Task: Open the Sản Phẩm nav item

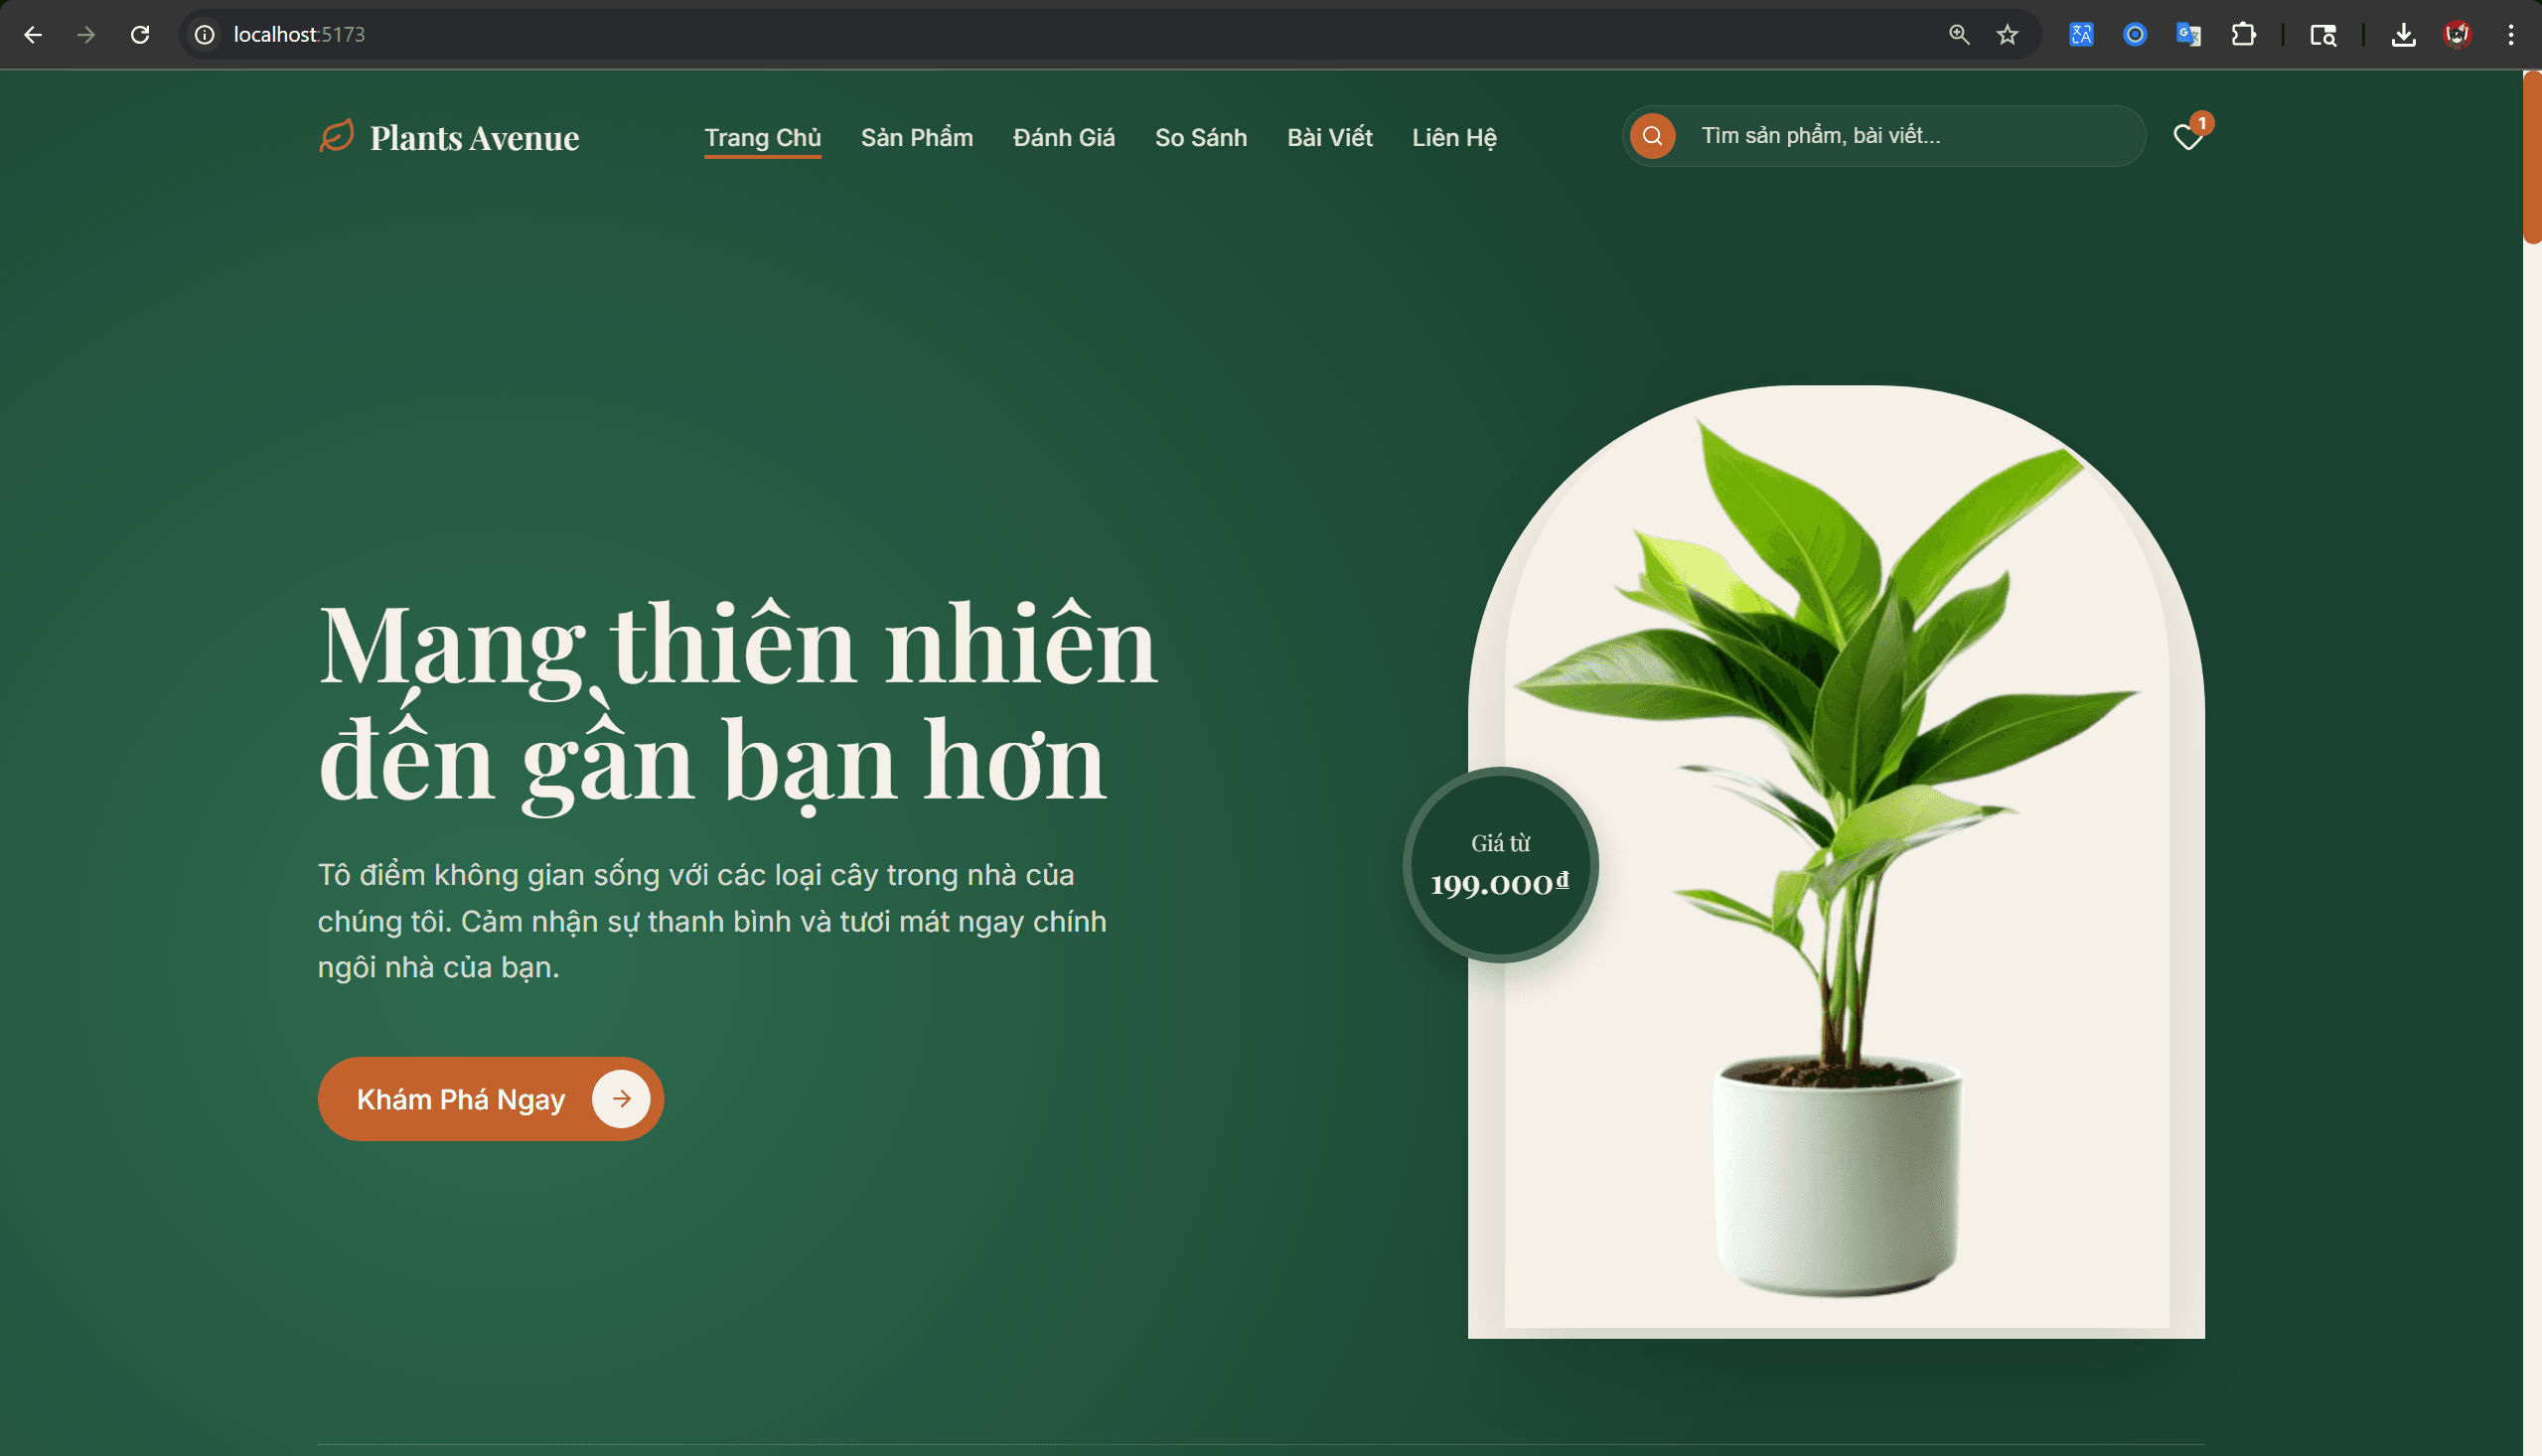Action: pyautogui.click(x=917, y=137)
